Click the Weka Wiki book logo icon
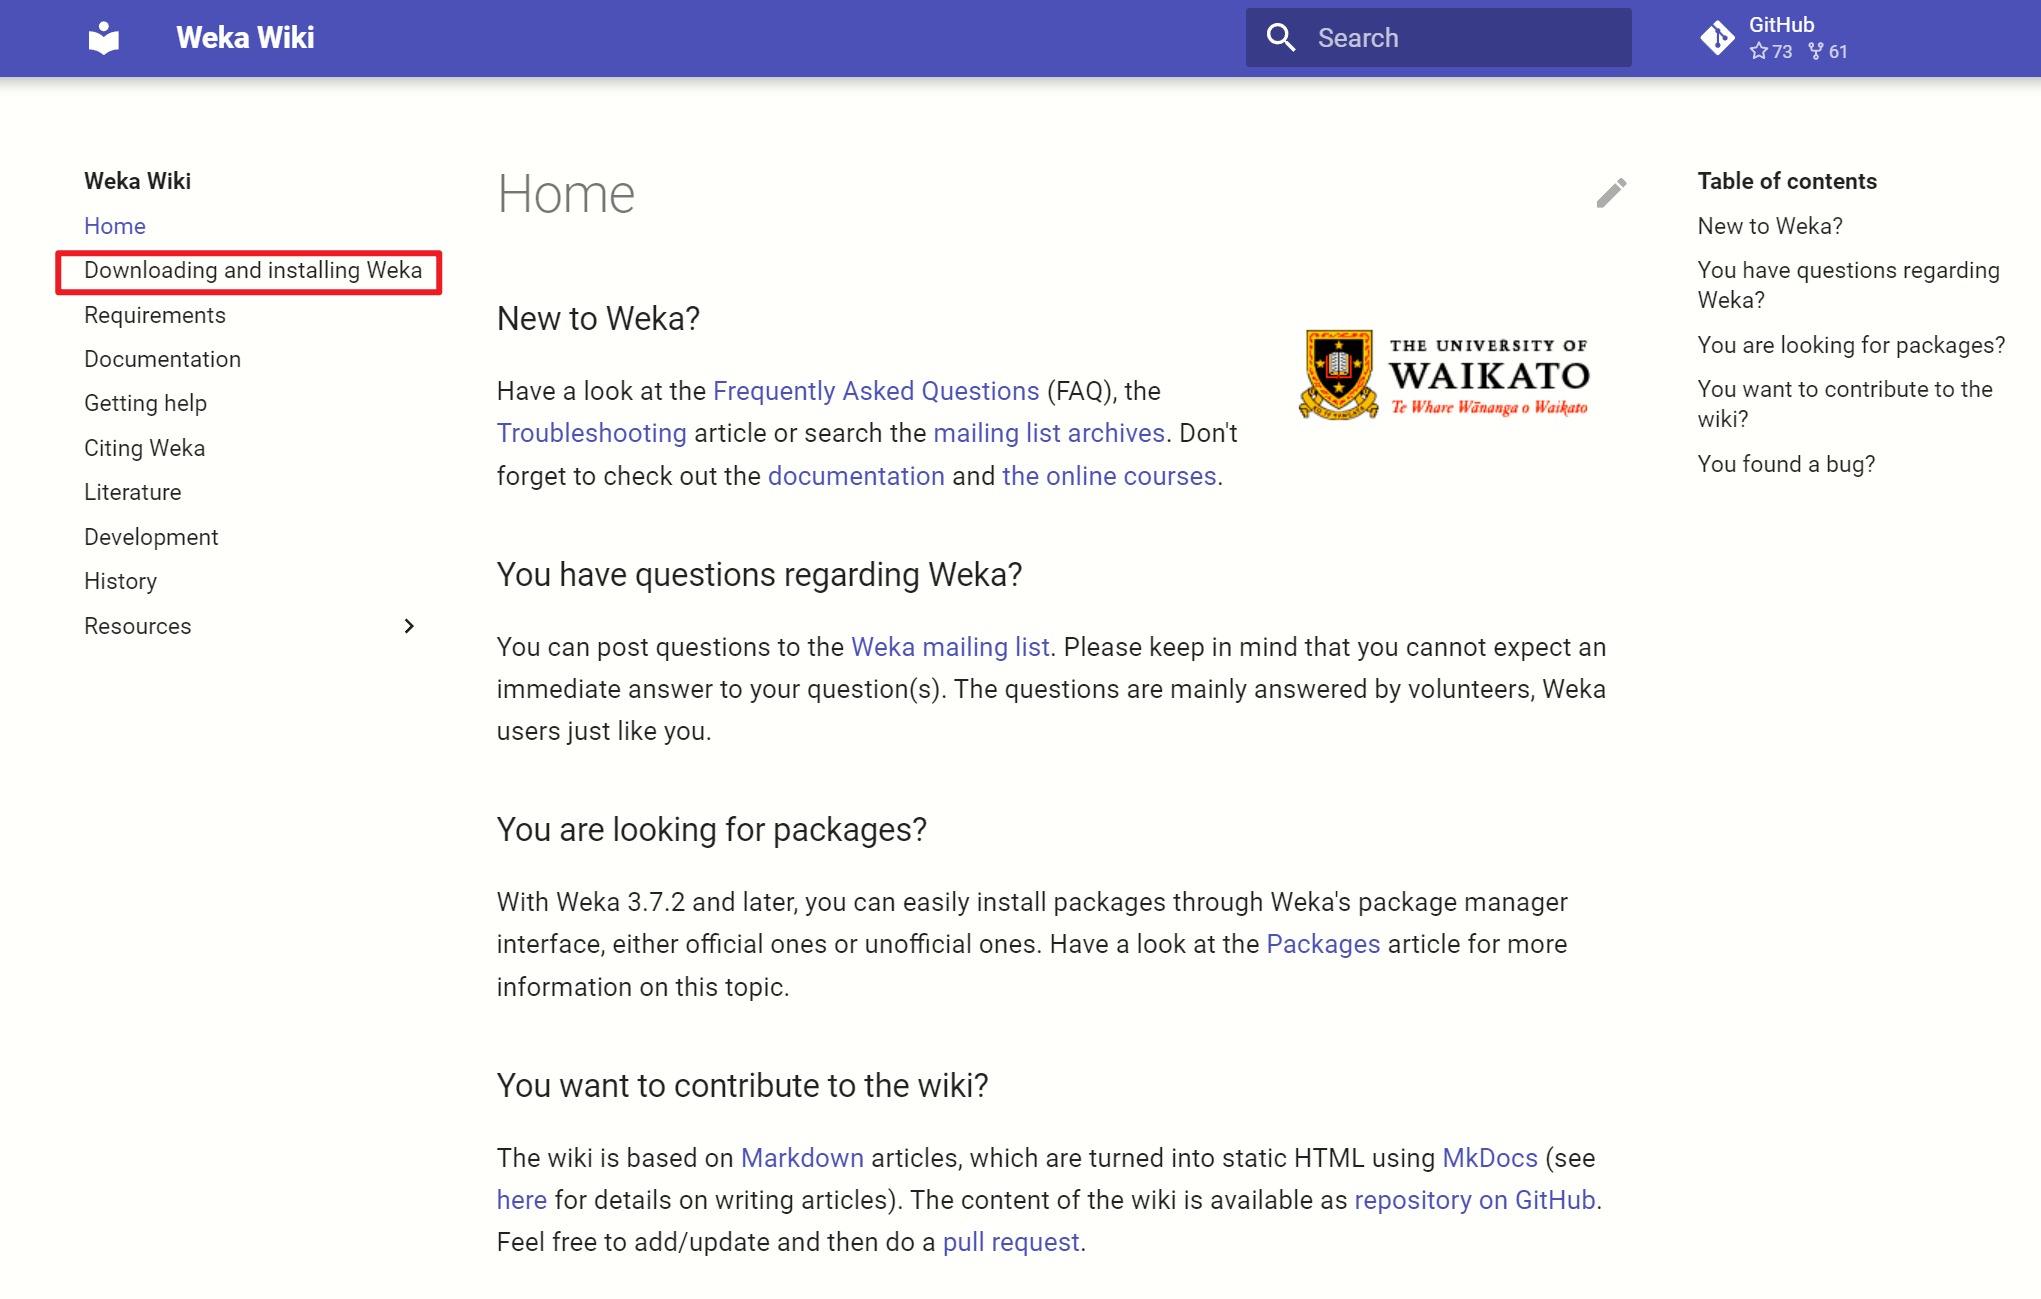This screenshot has width=2041, height=1299. click(x=104, y=38)
